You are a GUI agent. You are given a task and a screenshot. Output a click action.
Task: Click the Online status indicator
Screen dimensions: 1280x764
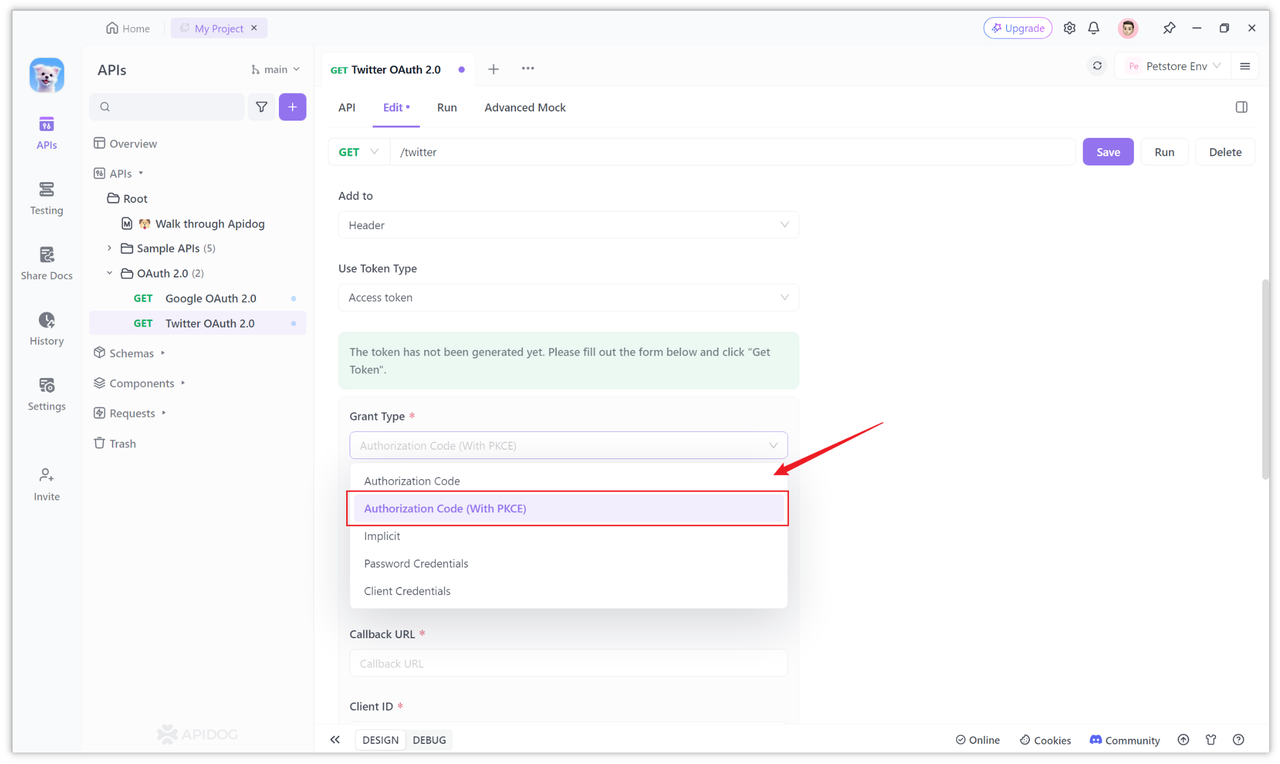[977, 740]
